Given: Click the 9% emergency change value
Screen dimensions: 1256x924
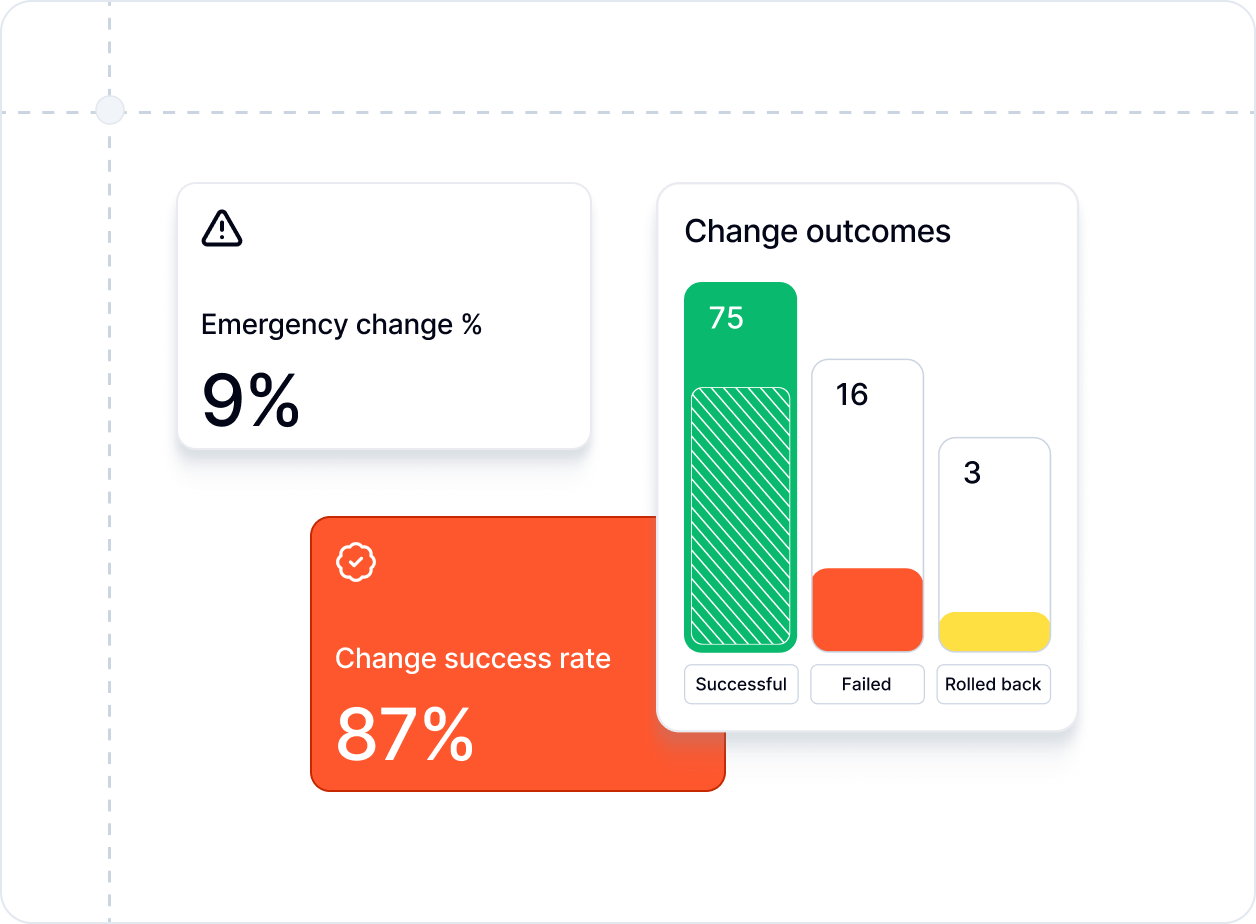Looking at the screenshot, I should pyautogui.click(x=250, y=401).
